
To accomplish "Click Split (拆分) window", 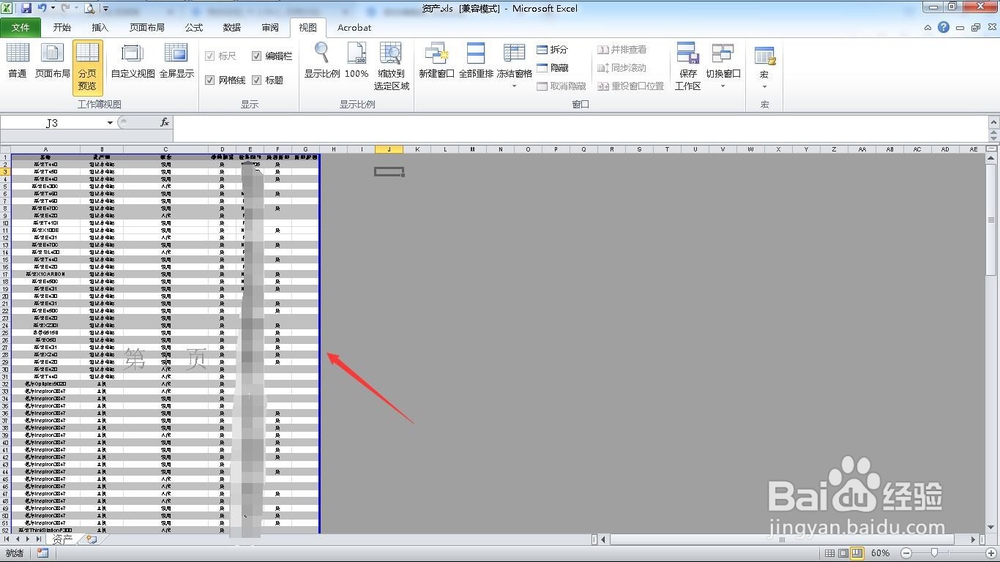I will (552, 49).
